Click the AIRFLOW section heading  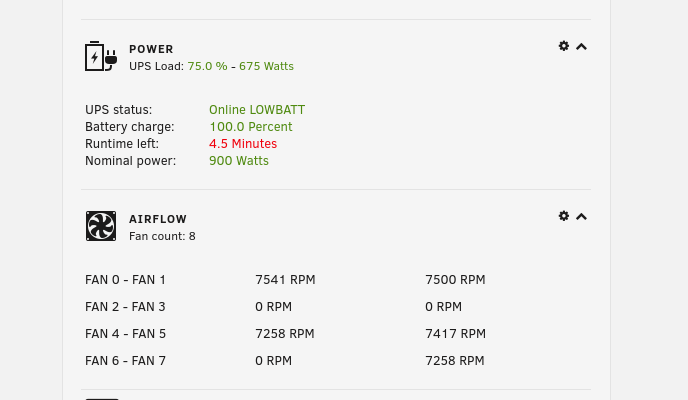click(158, 219)
